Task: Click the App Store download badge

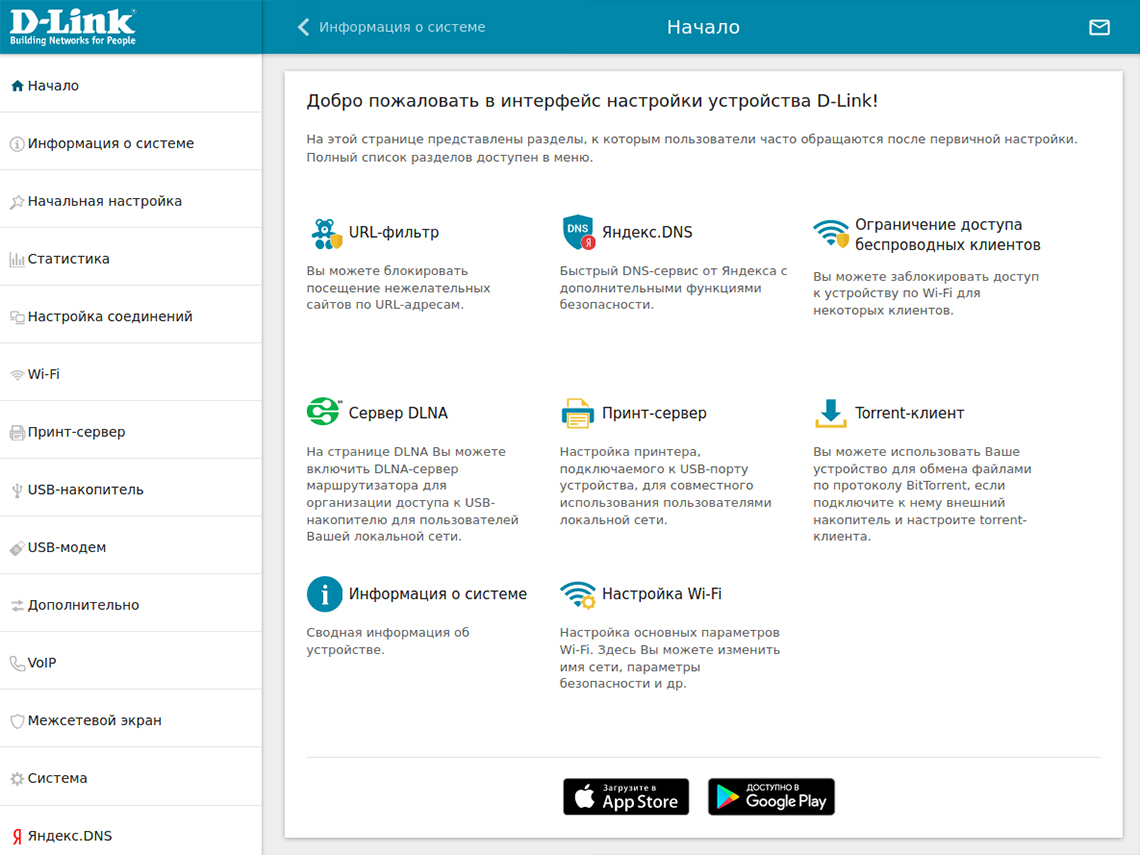Action: [626, 797]
